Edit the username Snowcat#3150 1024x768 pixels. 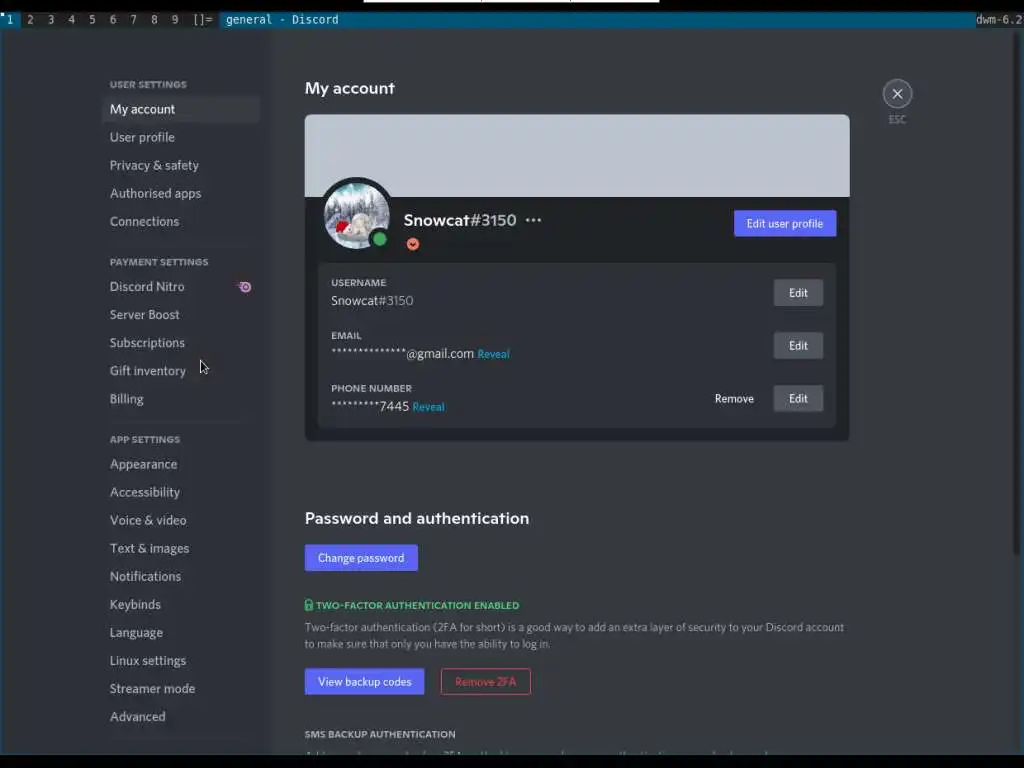pyautogui.click(x=798, y=293)
